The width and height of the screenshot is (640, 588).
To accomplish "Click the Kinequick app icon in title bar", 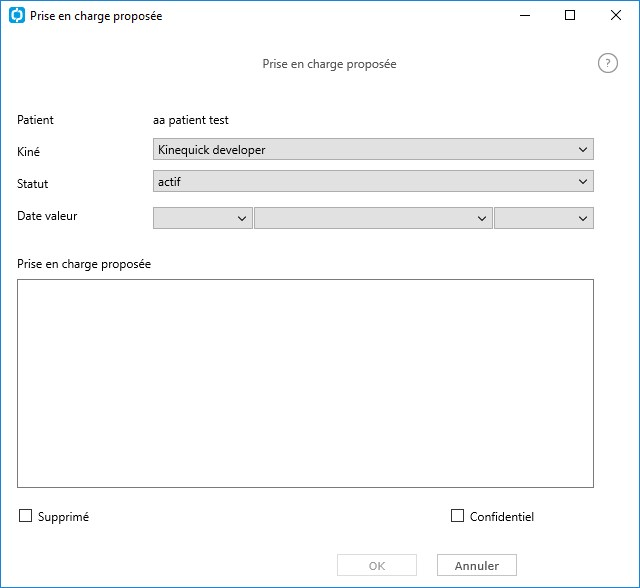I will click(x=17, y=16).
